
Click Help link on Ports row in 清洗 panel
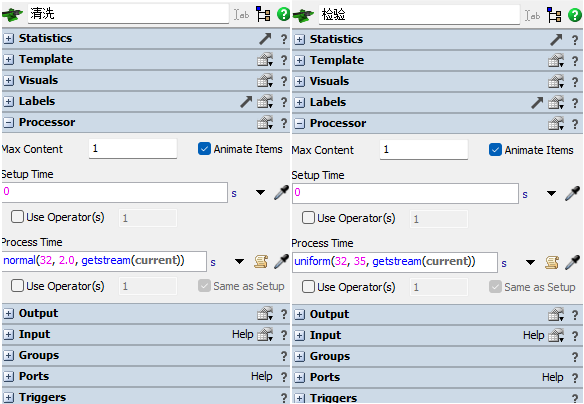pyautogui.click(x=261, y=376)
